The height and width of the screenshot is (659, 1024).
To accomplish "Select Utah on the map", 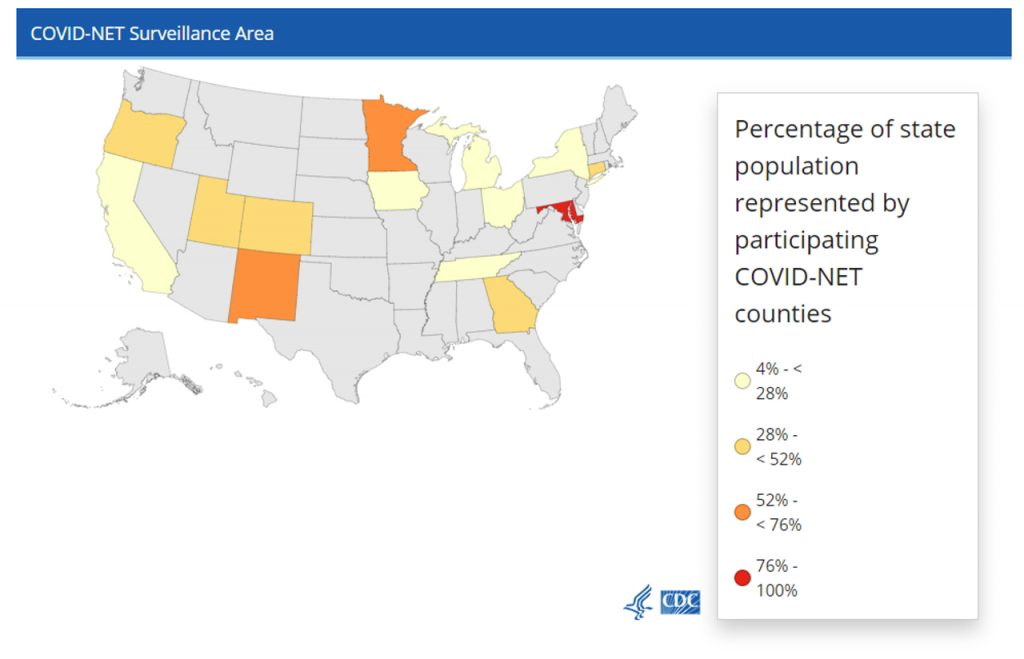I will click(x=216, y=214).
